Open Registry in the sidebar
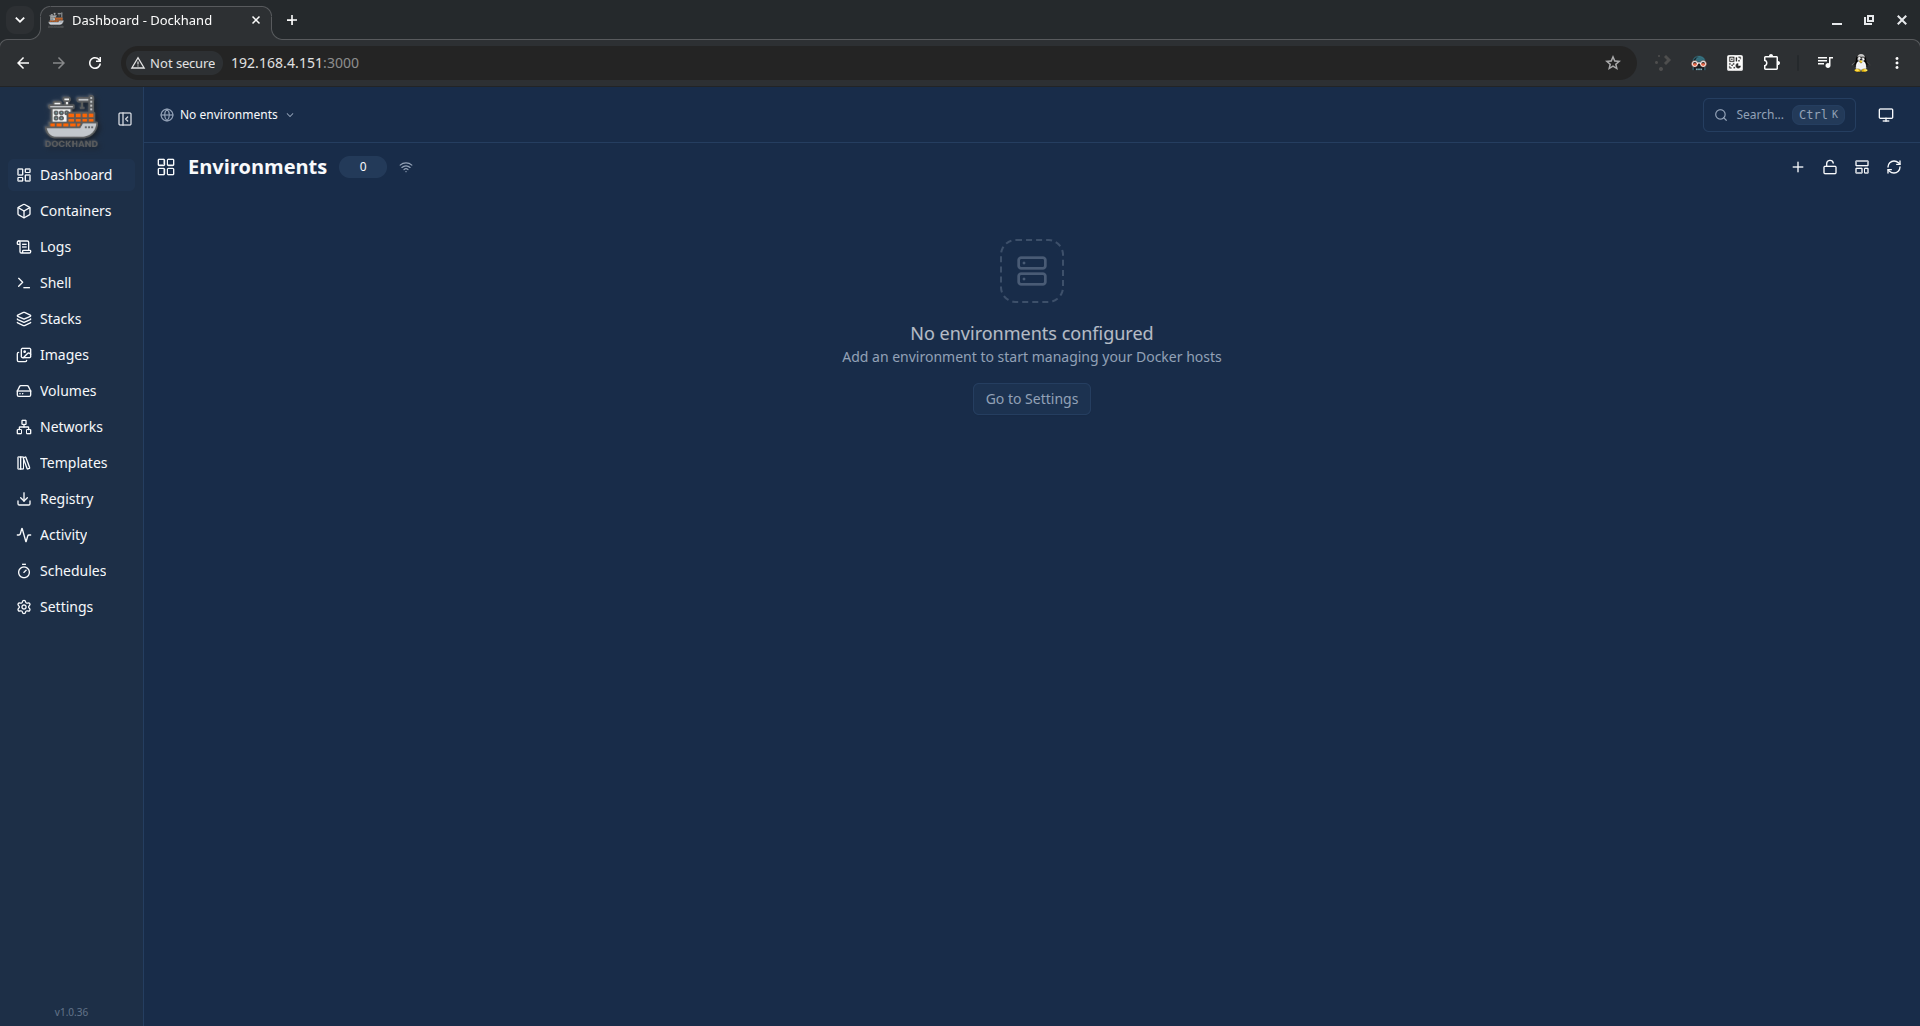Image resolution: width=1920 pixels, height=1026 pixels. coord(71,499)
